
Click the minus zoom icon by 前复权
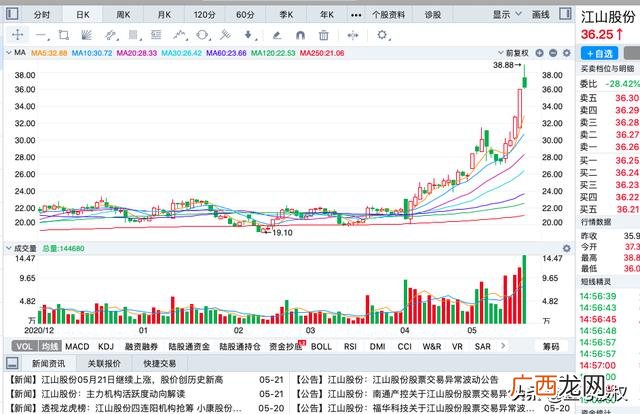[553, 53]
